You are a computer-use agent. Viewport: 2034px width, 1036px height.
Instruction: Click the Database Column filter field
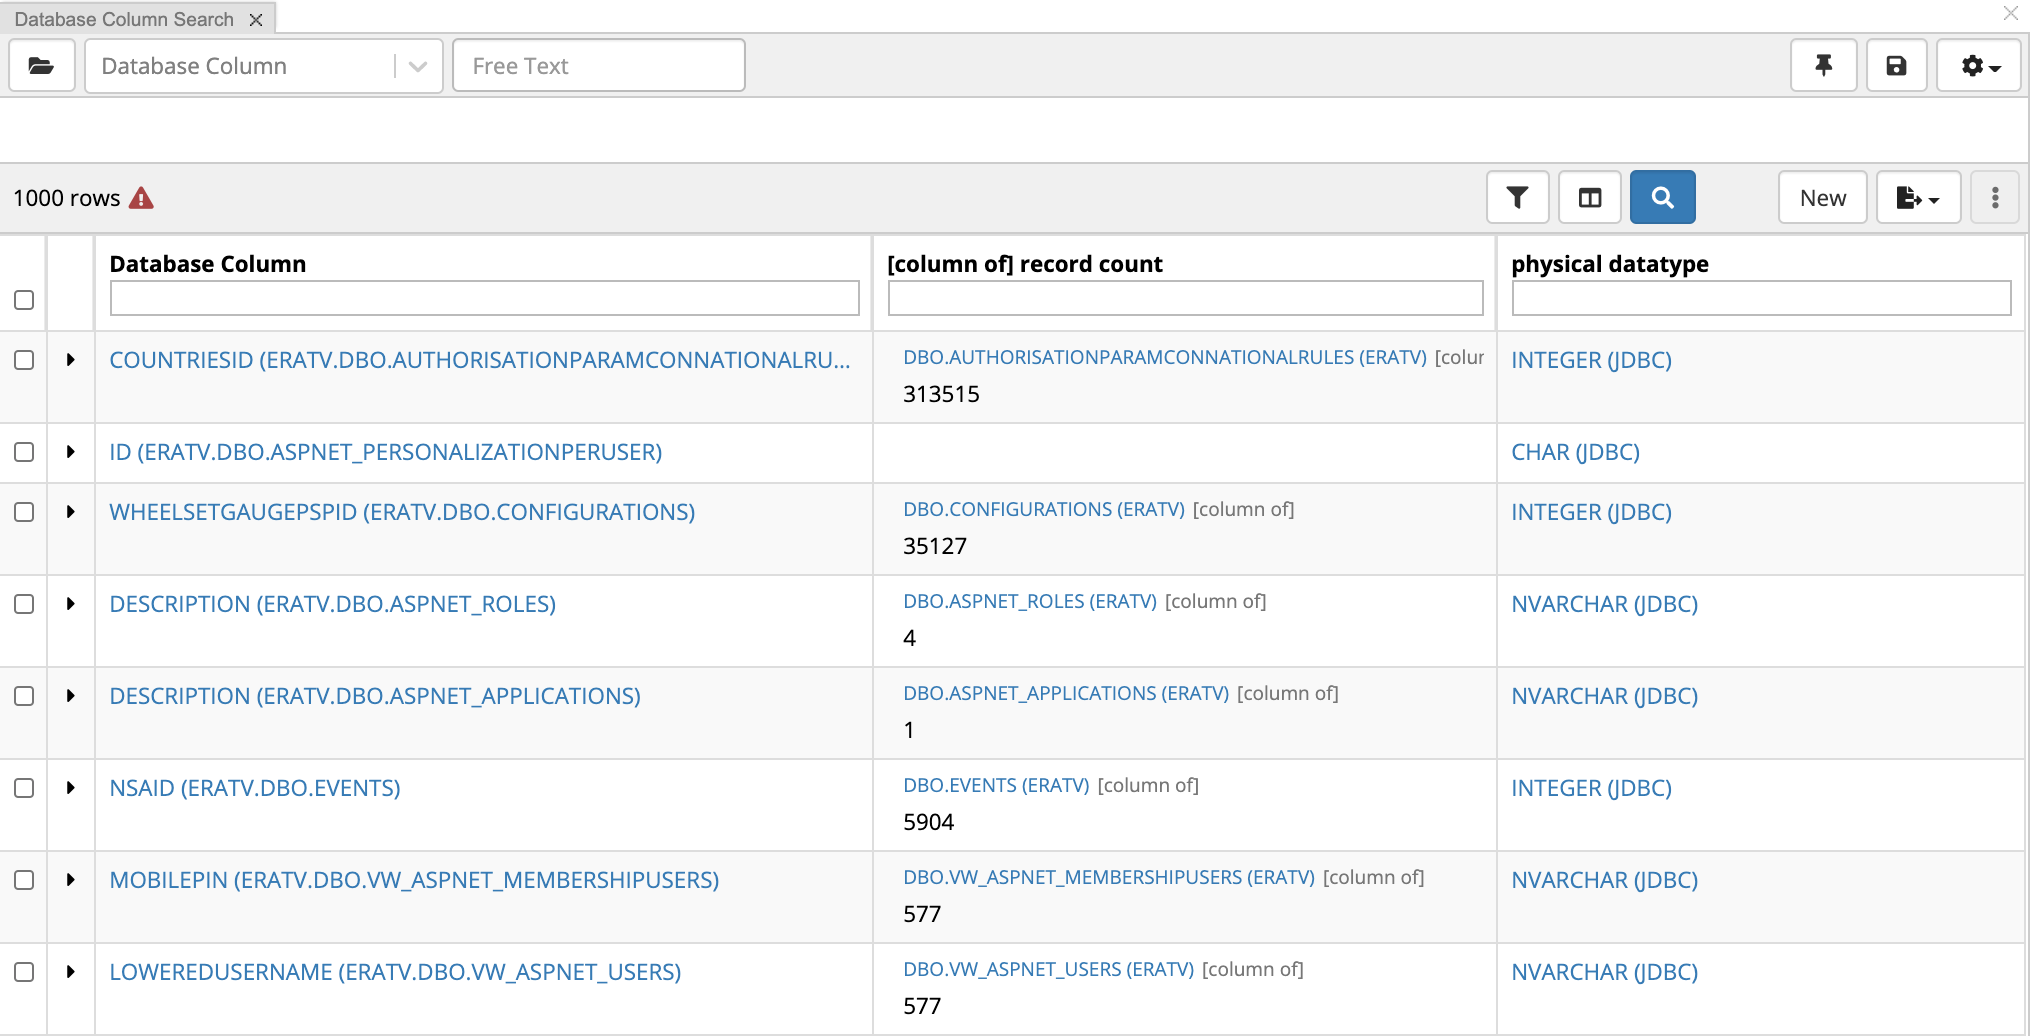coord(484,298)
